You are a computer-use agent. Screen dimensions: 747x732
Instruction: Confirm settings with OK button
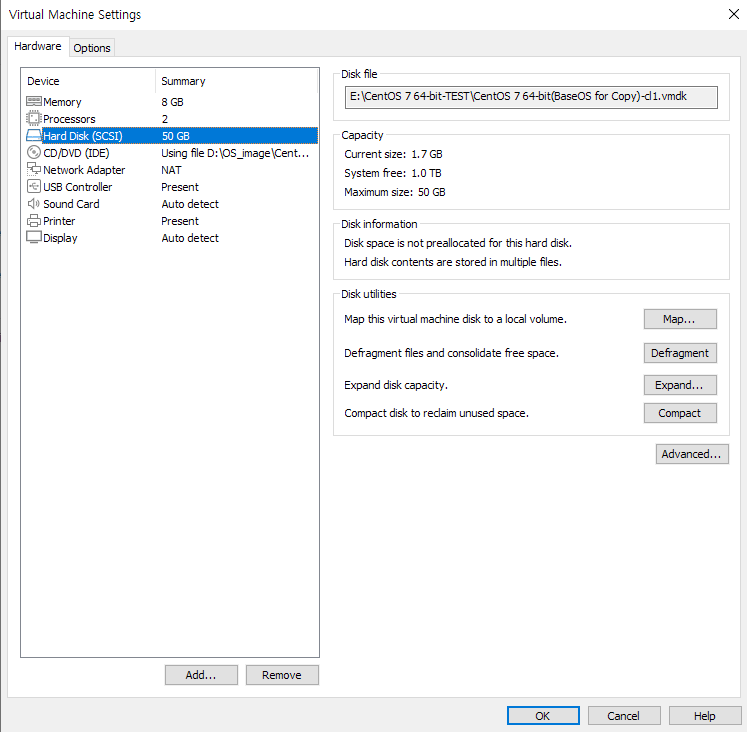tap(543, 716)
